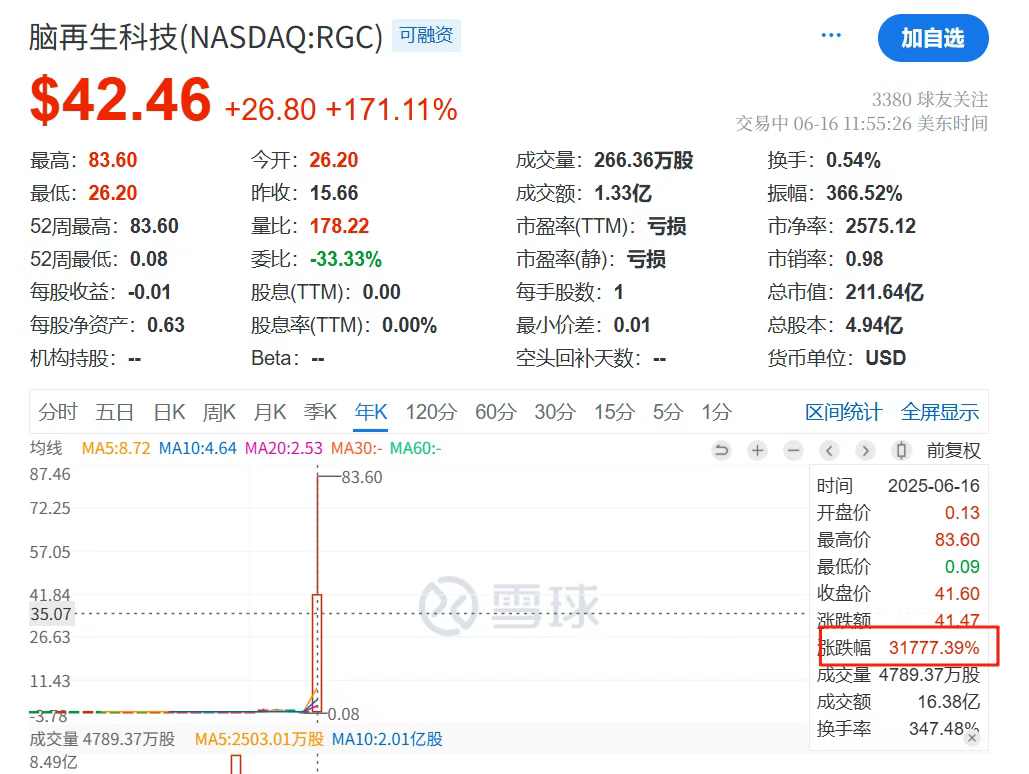
Task: Click the tooltip 收盘价 value 41.60
Action: click(x=957, y=594)
